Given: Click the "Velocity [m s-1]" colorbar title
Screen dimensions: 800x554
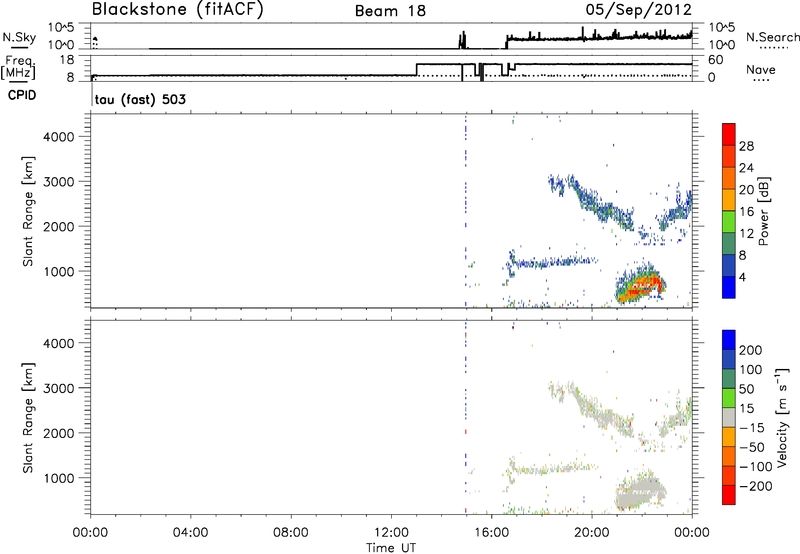Looking at the screenshot, I should [x=782, y=417].
